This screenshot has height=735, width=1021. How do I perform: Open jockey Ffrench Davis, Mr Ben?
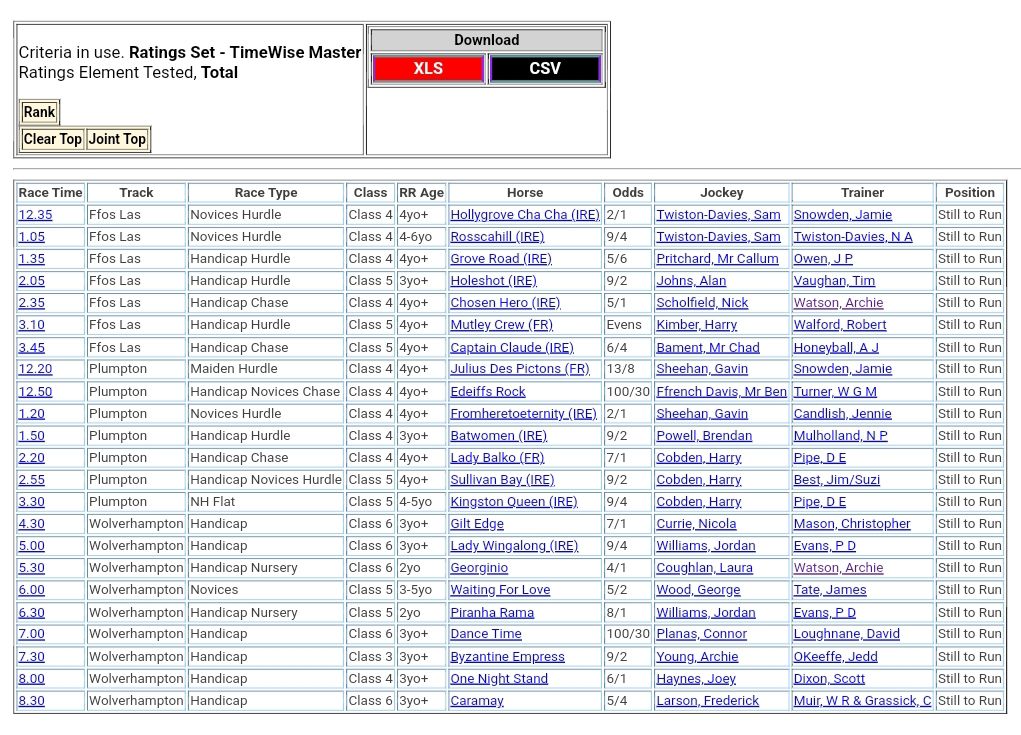tap(721, 392)
